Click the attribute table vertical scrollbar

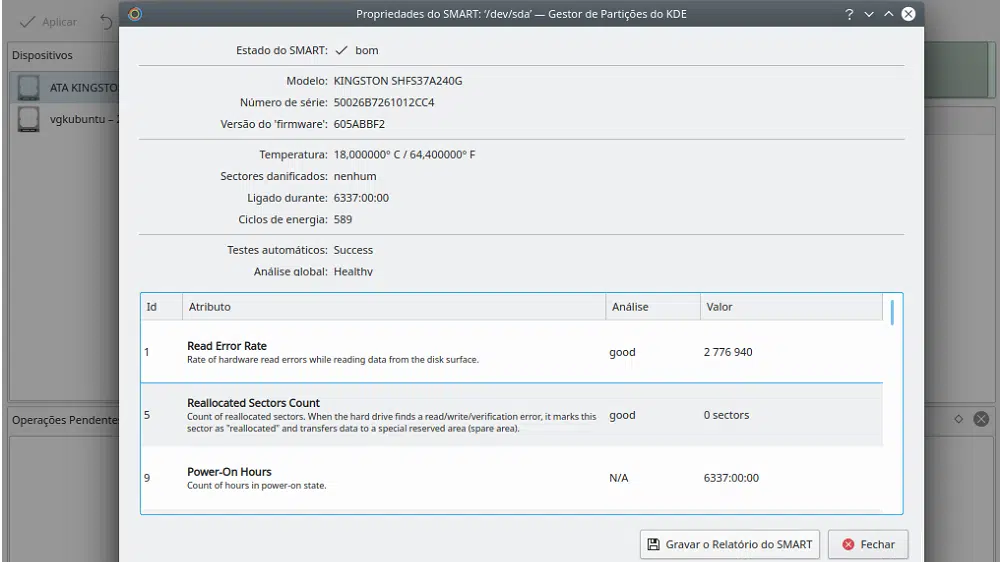pyautogui.click(x=892, y=313)
